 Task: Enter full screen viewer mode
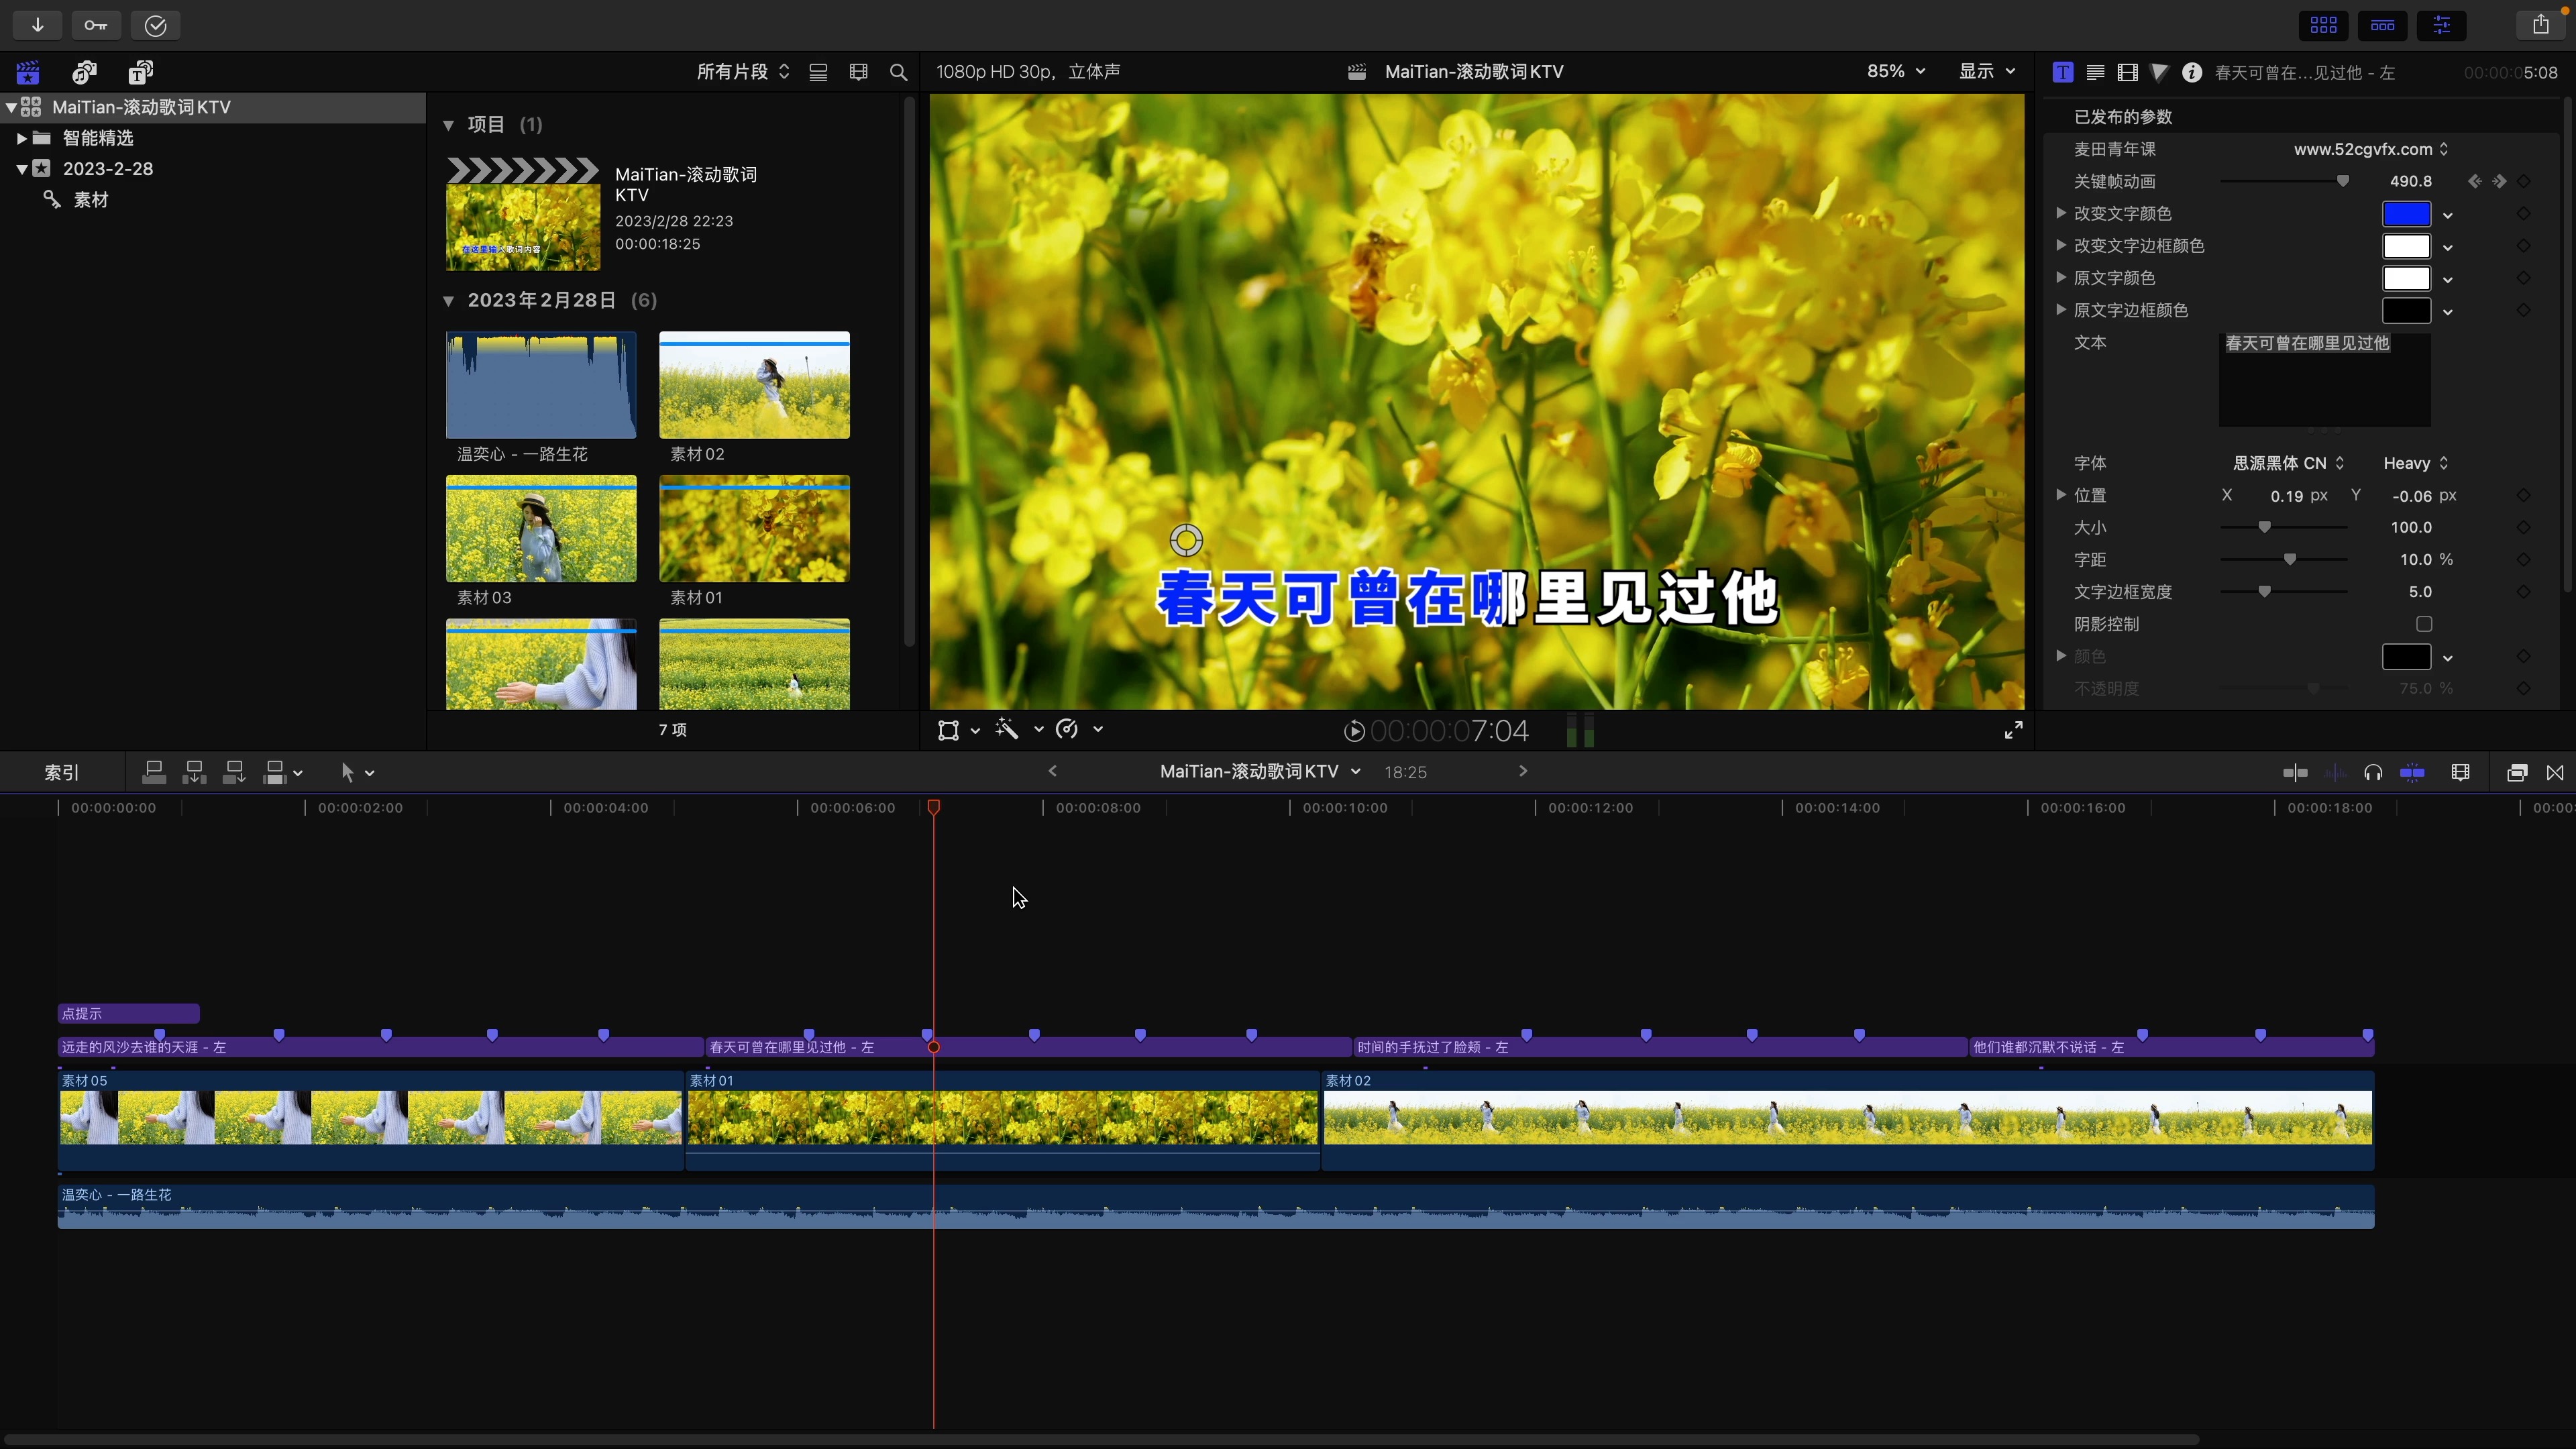click(2013, 730)
